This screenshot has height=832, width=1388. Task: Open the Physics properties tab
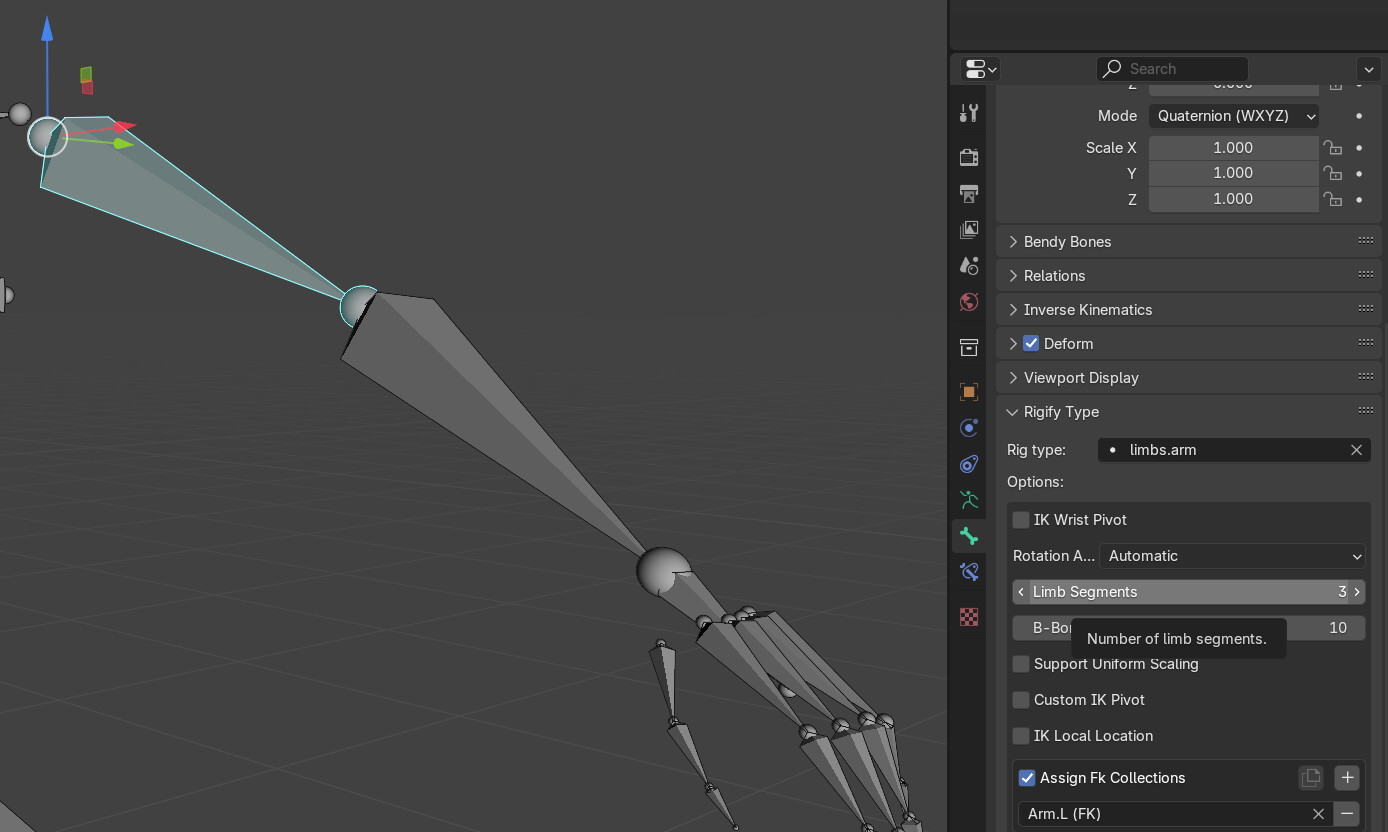coord(968,427)
